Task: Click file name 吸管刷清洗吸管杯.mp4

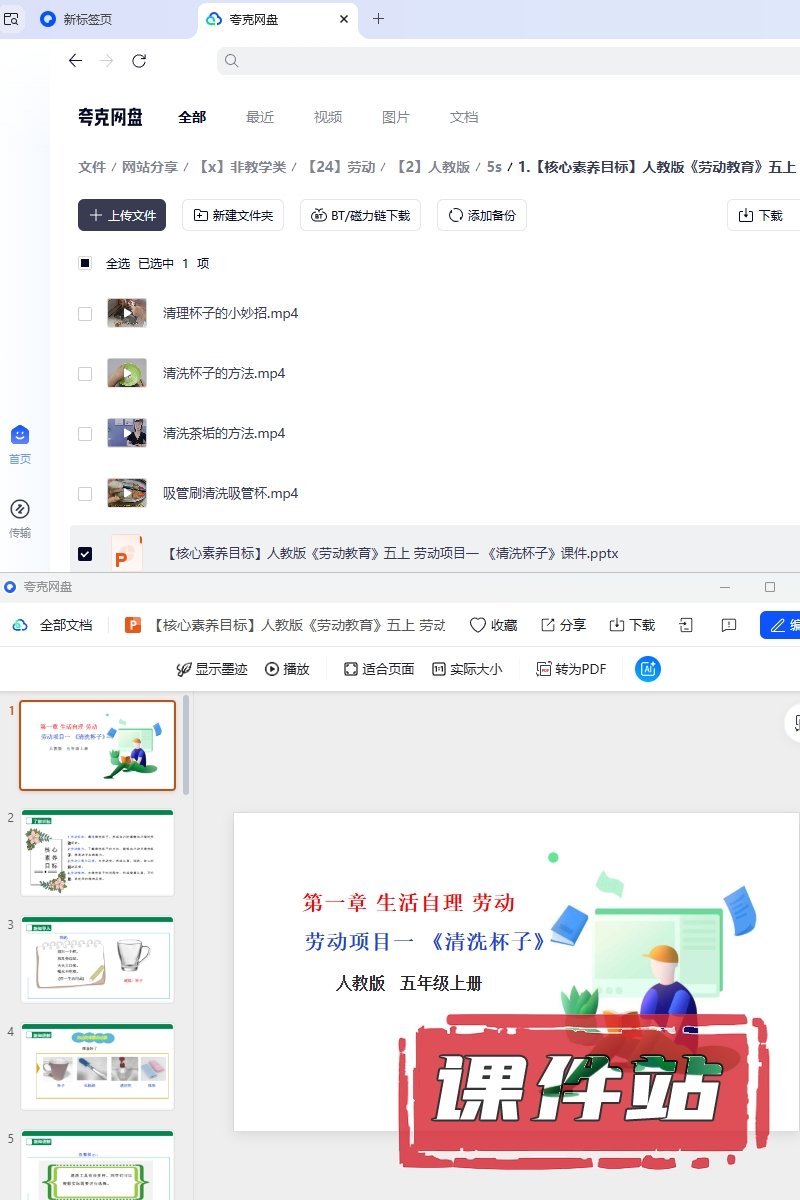Action: (230, 493)
